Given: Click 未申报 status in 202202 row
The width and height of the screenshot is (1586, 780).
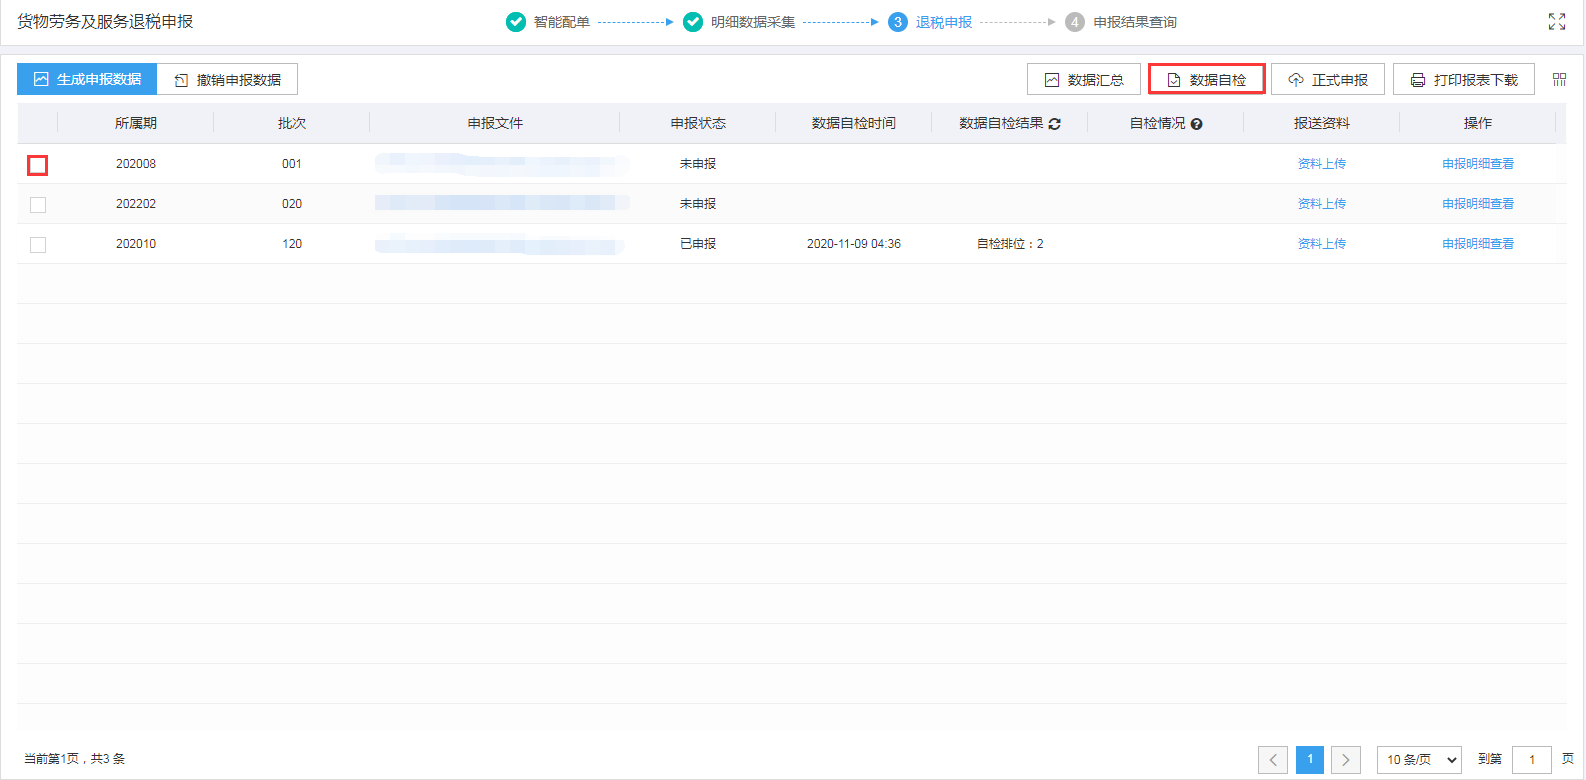Looking at the screenshot, I should (698, 204).
